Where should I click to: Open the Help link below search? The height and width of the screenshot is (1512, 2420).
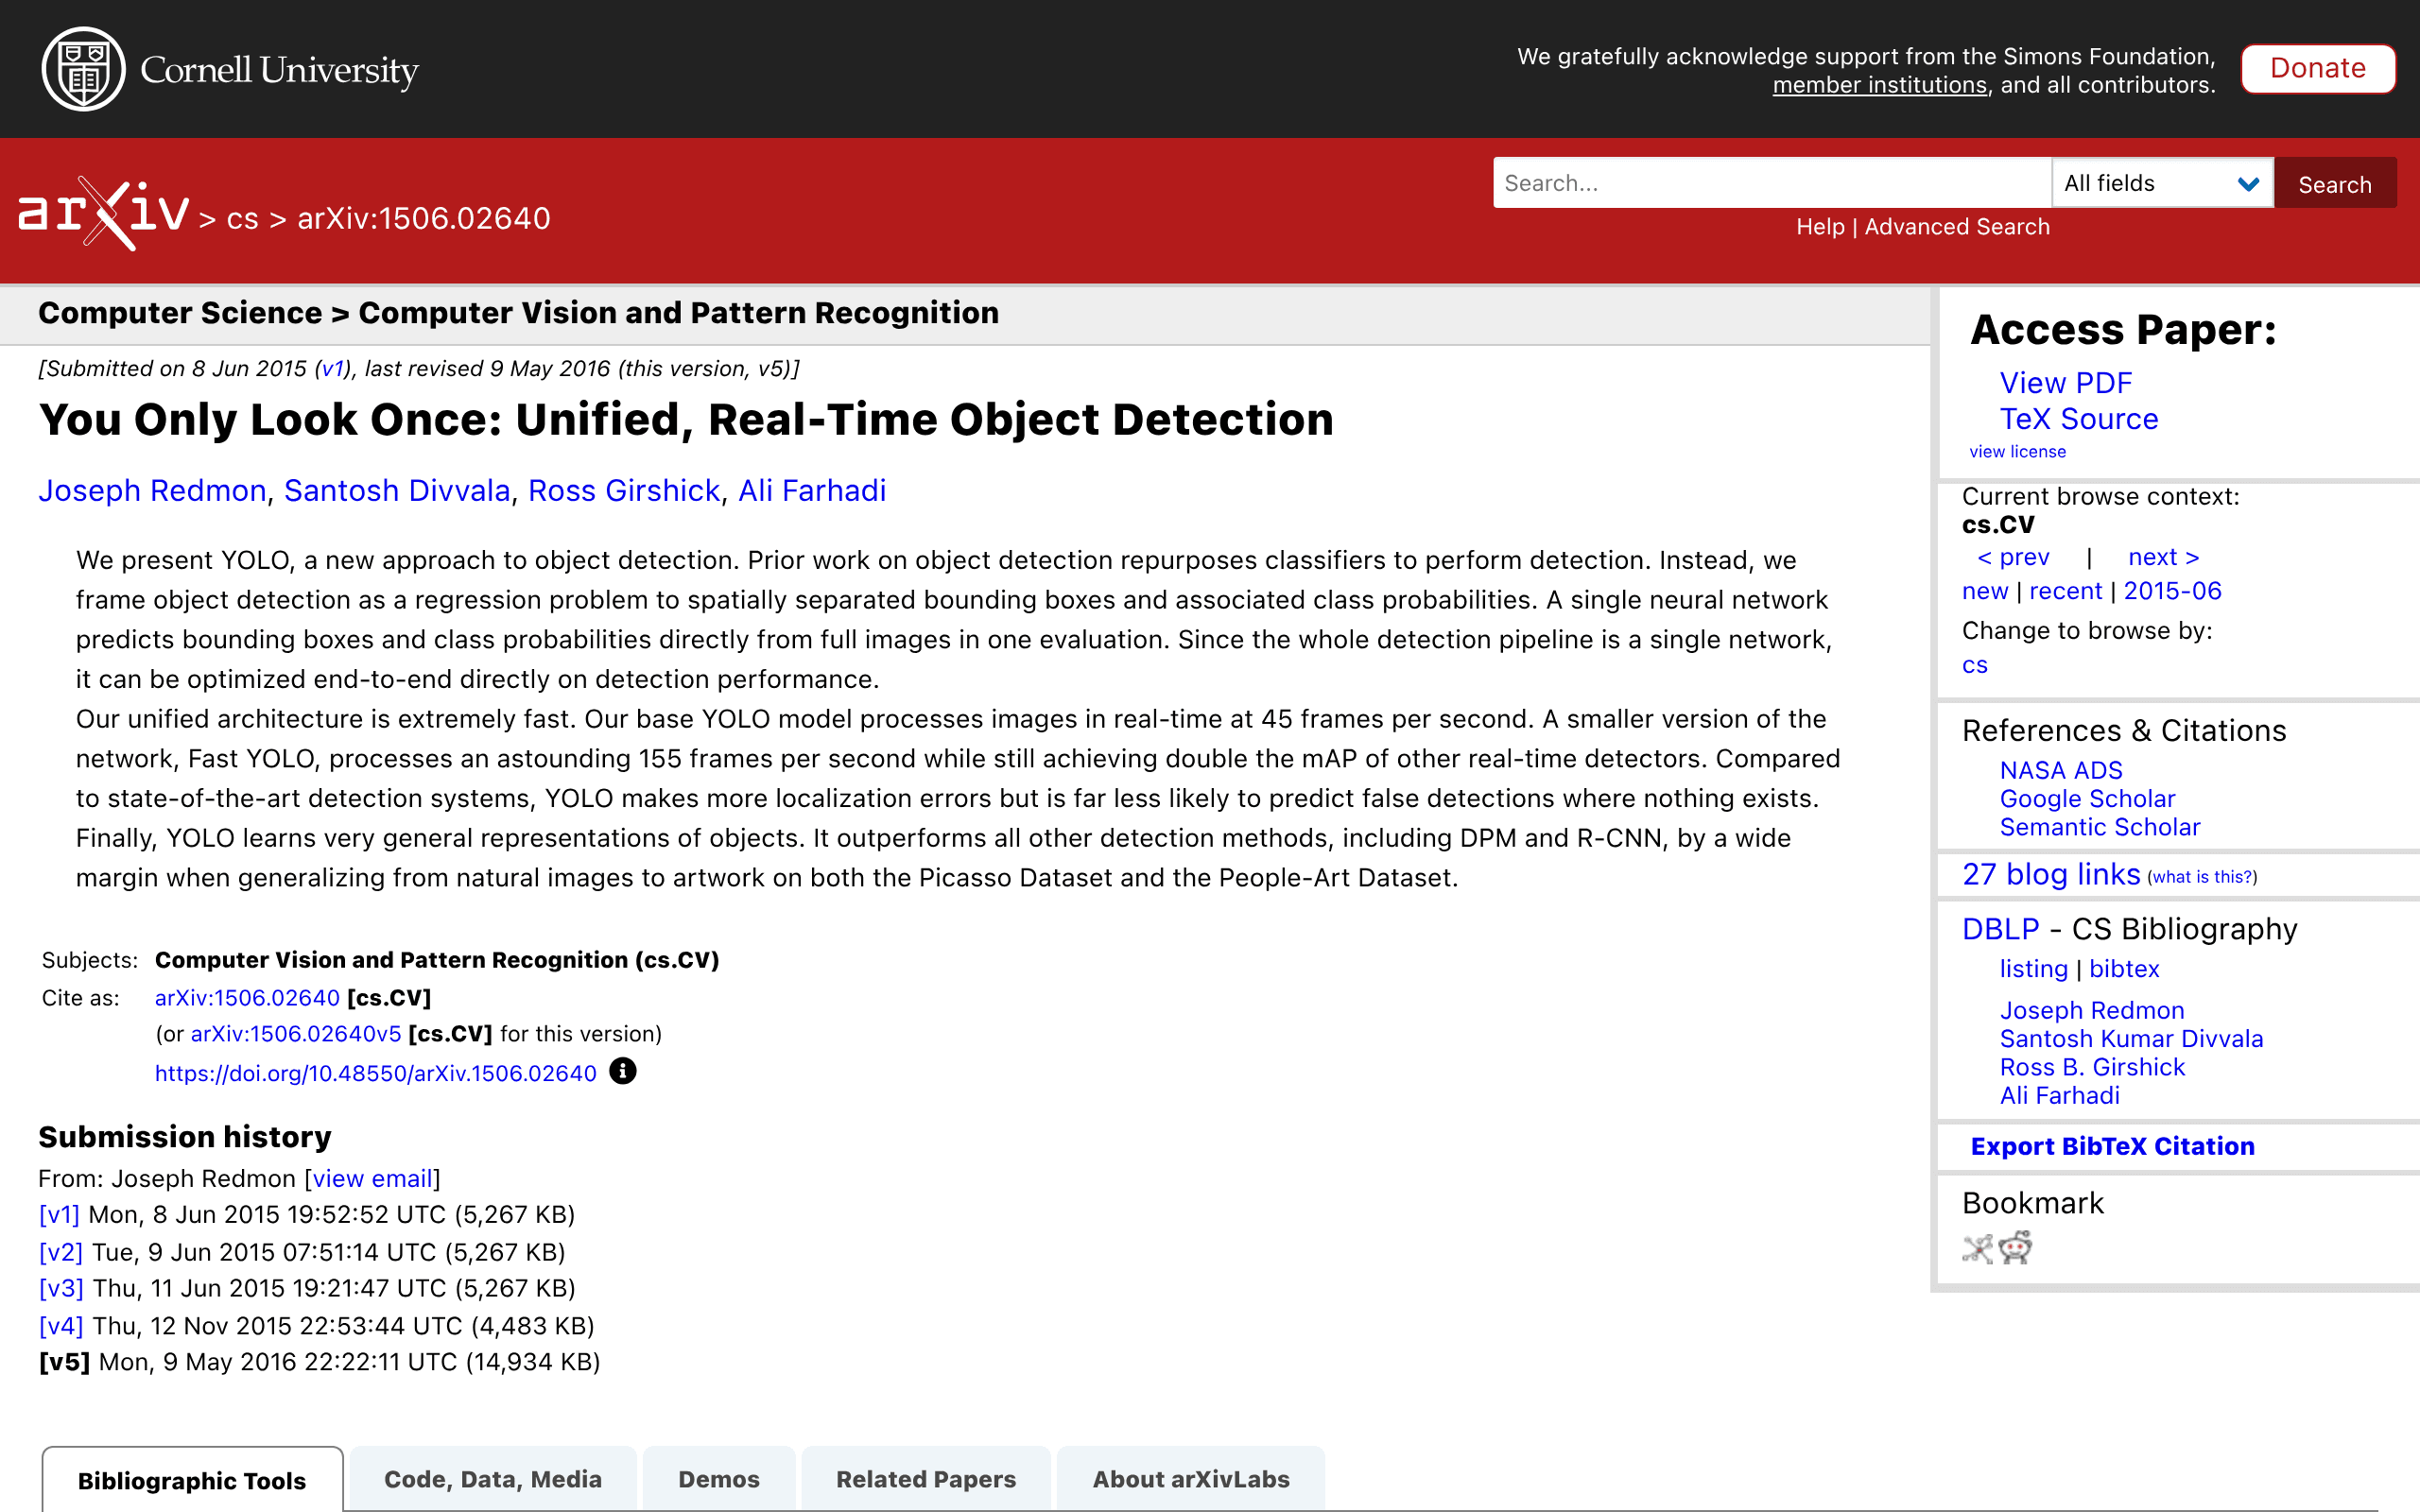[1820, 227]
